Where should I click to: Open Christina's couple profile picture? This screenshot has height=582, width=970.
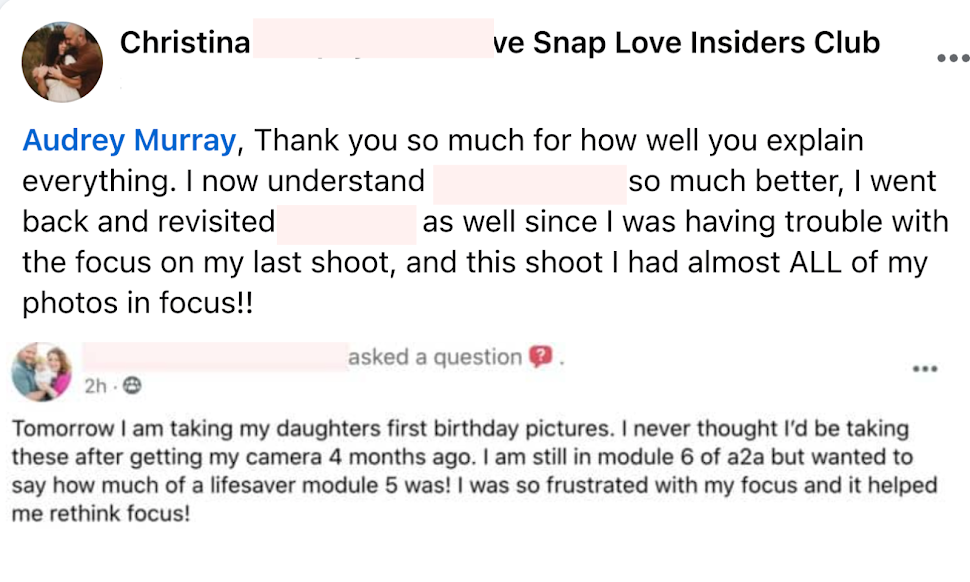tap(61, 61)
